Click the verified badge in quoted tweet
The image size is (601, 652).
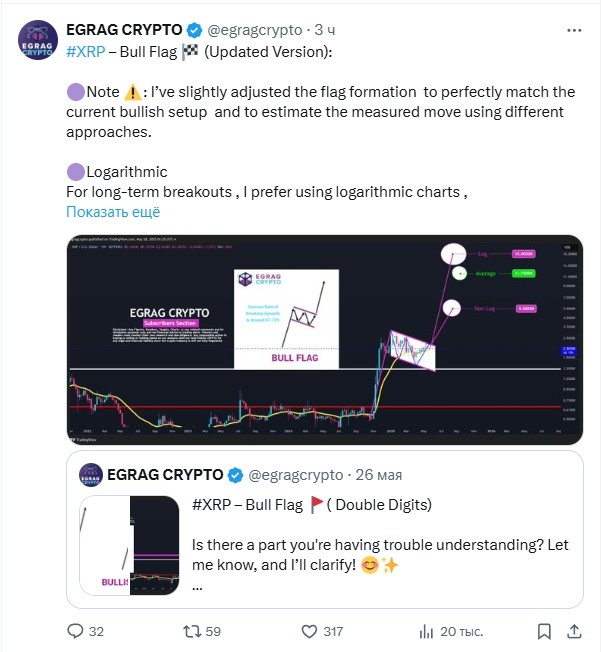pos(236,473)
